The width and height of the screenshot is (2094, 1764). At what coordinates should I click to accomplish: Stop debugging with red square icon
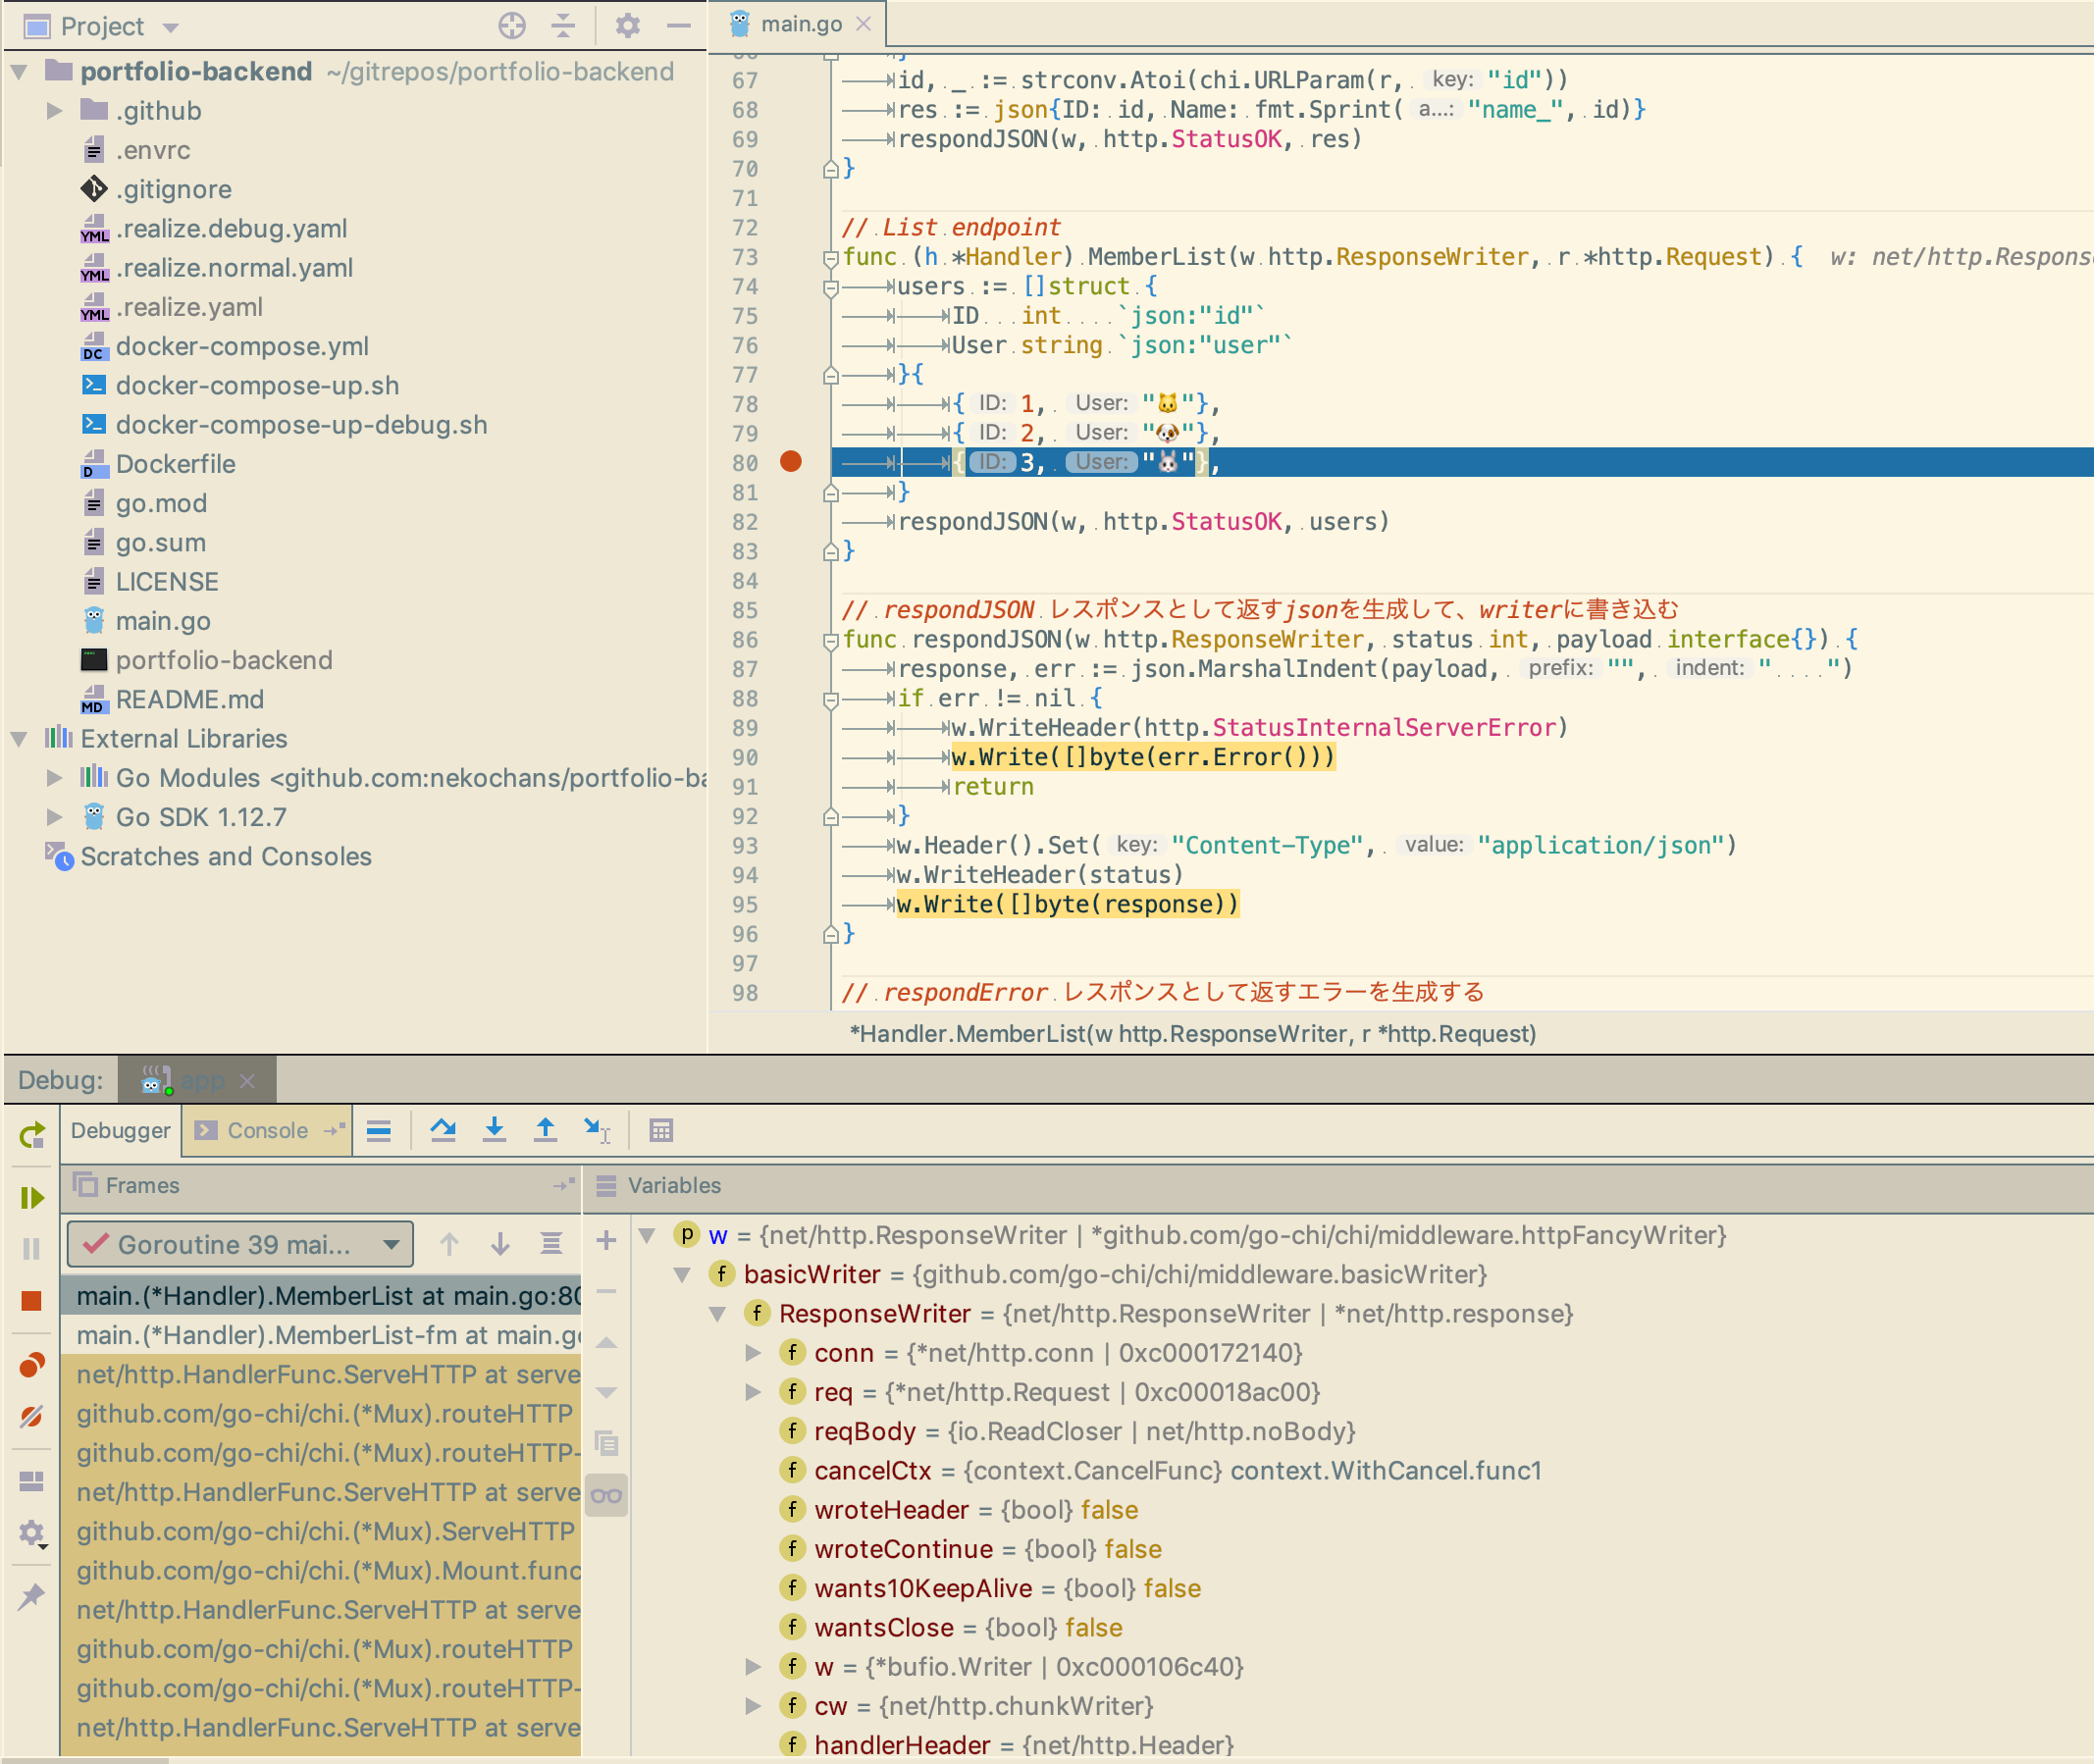tap(31, 1300)
